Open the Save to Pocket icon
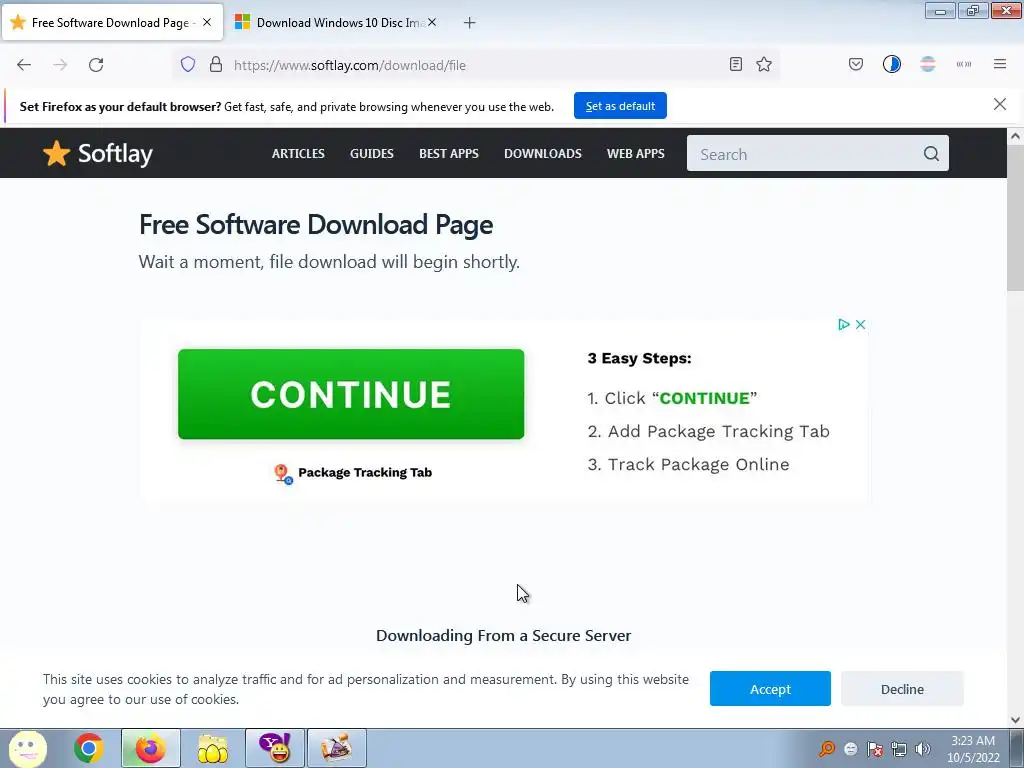The height and width of the screenshot is (768, 1024). pos(856,64)
